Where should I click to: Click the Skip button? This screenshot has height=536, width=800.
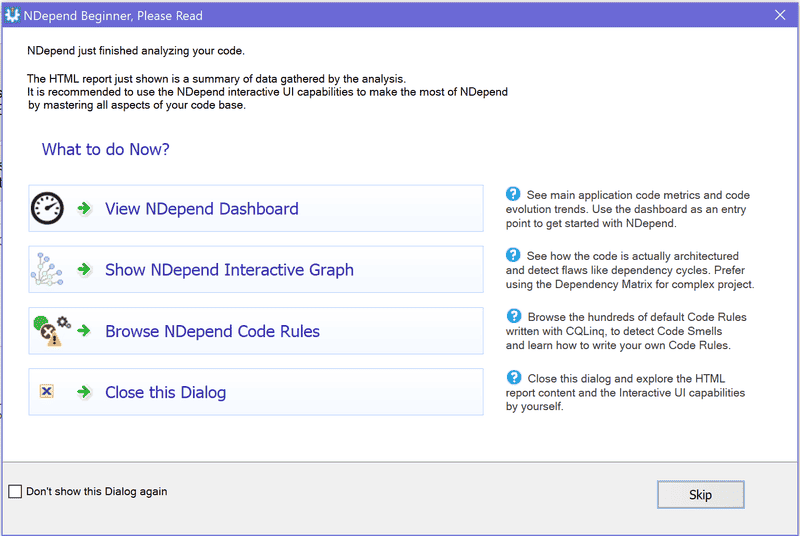tap(701, 495)
